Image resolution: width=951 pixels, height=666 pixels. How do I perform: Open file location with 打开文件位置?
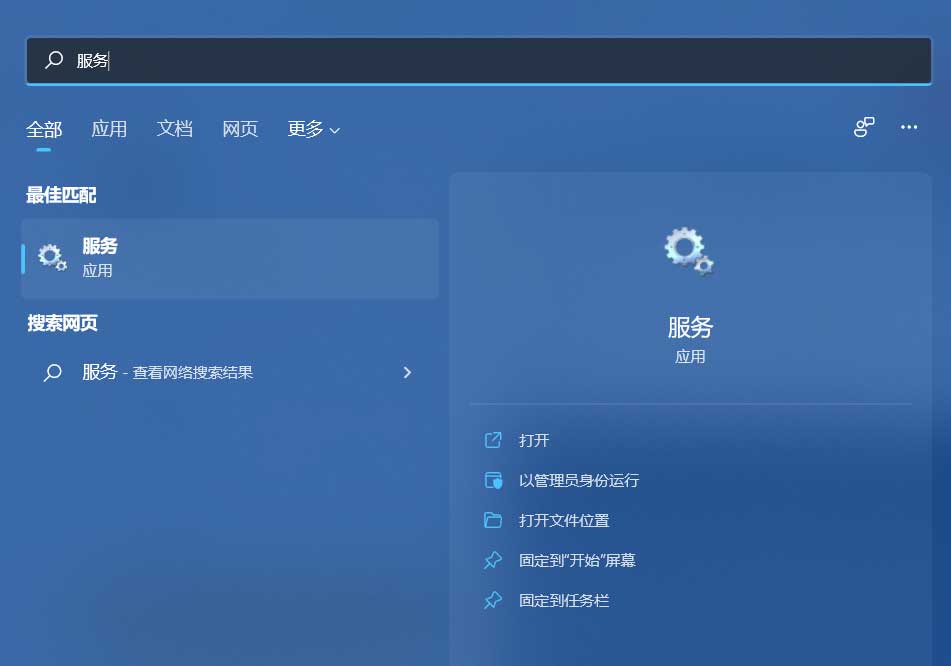point(567,520)
